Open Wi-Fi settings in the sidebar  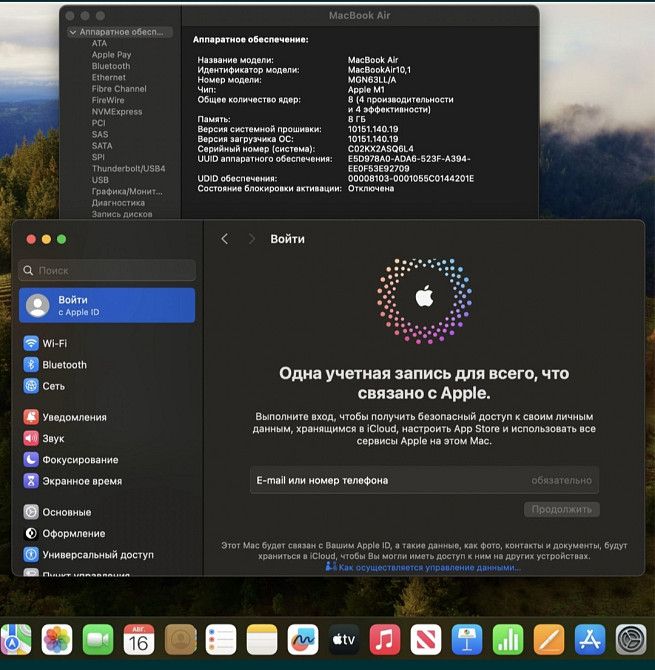45,343
